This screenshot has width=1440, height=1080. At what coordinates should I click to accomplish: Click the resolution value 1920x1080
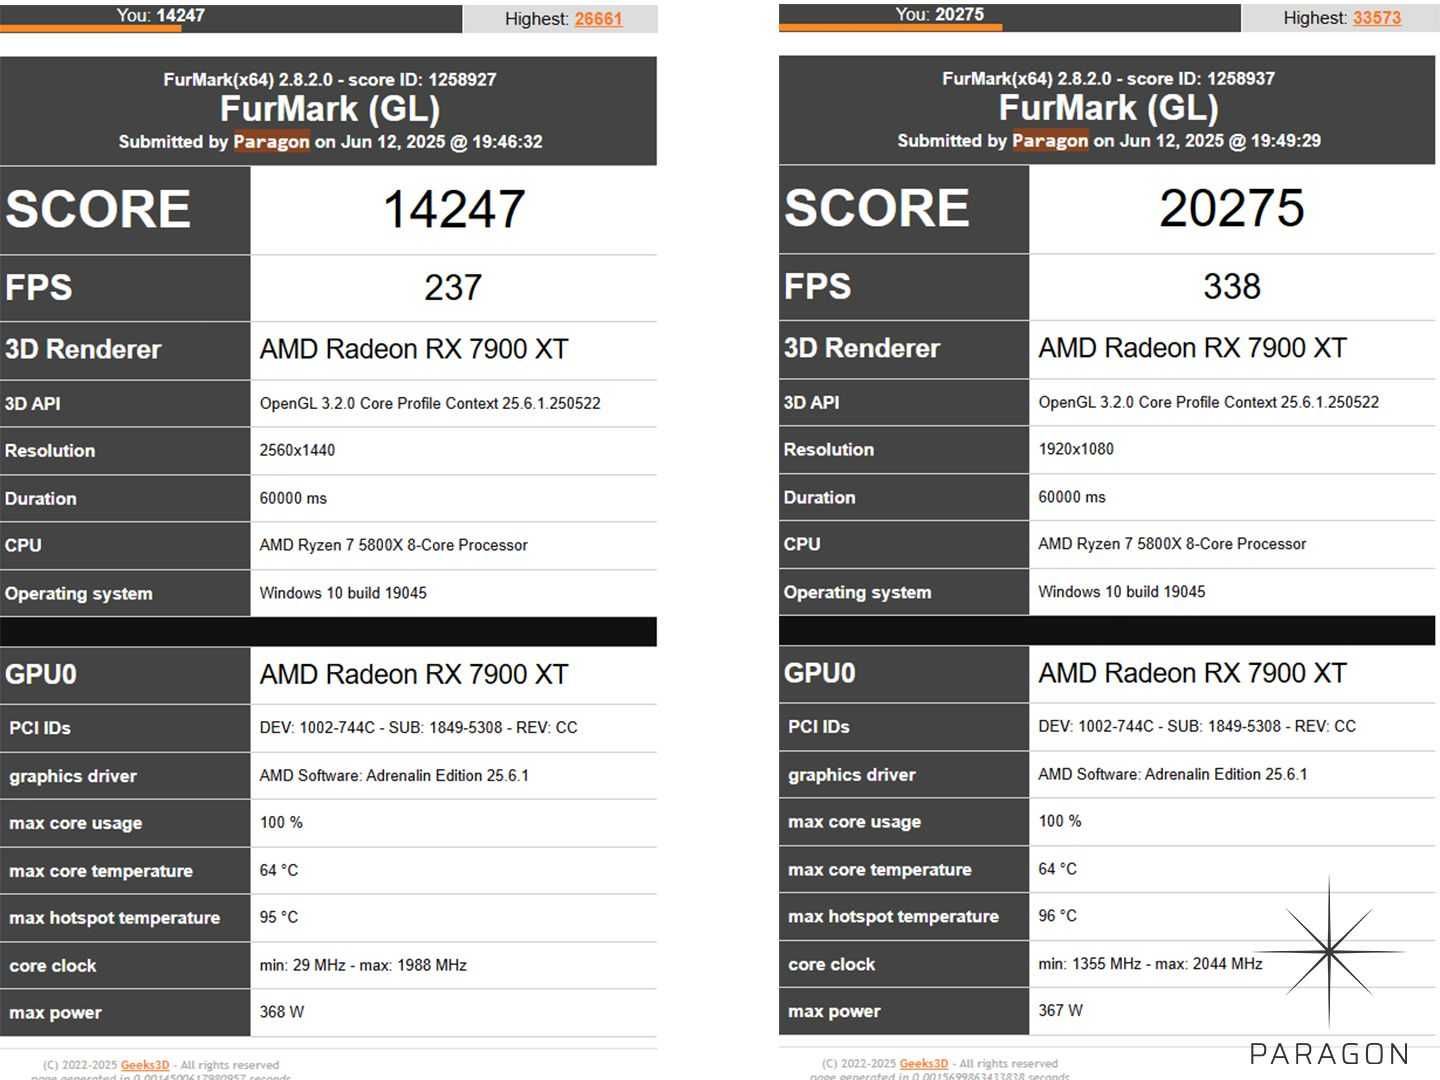(1076, 449)
